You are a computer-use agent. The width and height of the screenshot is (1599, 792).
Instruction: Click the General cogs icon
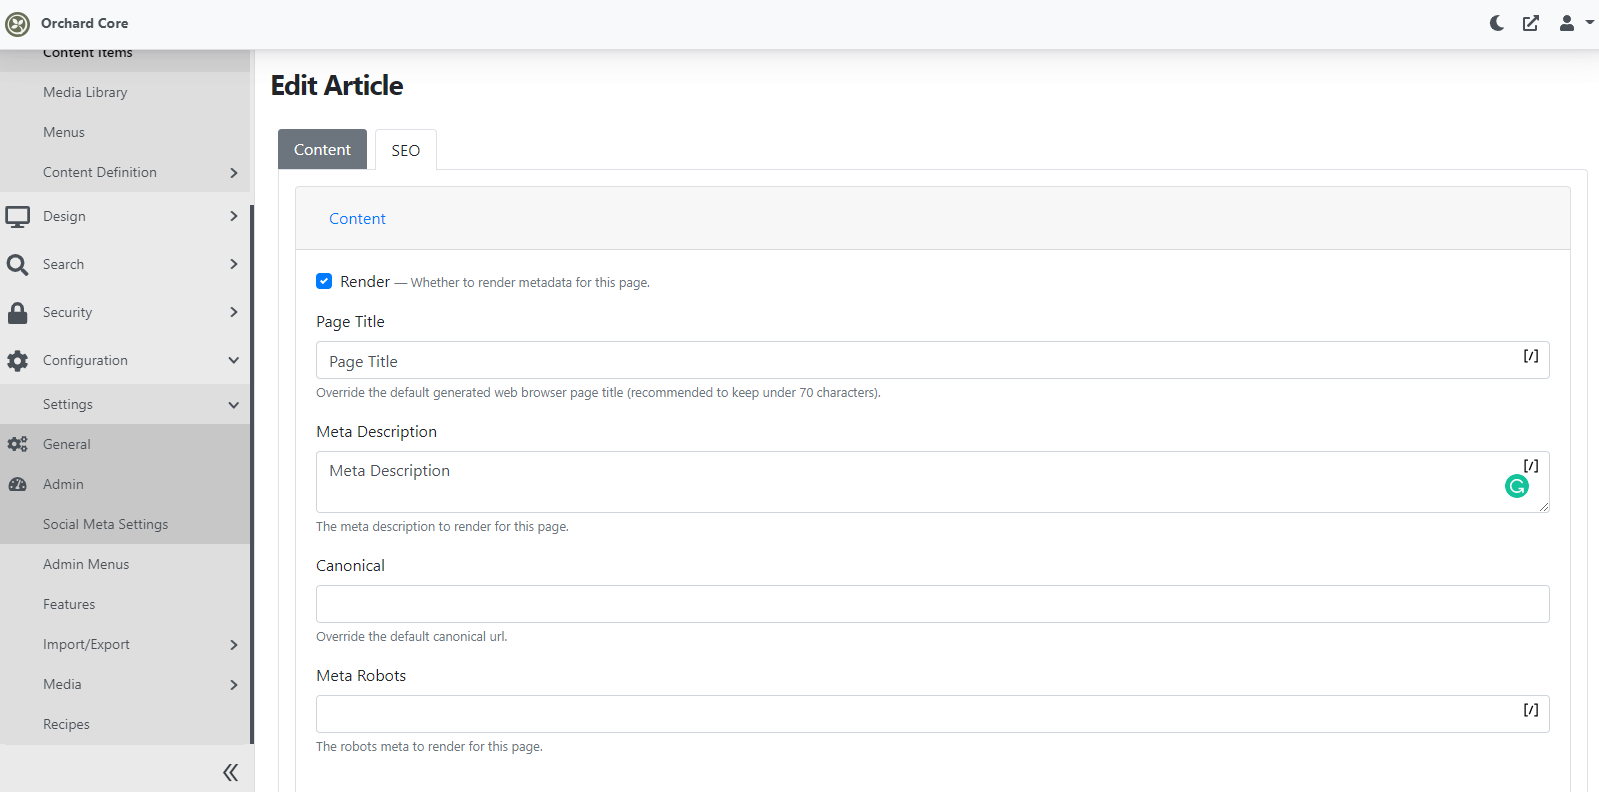coord(18,444)
